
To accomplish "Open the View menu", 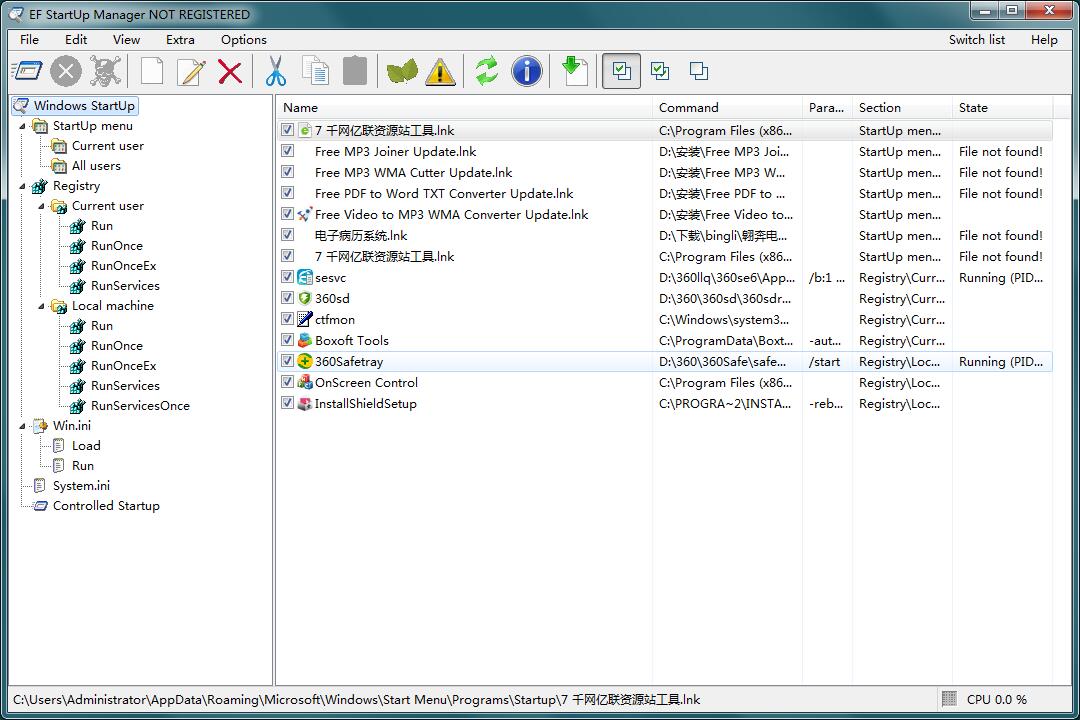I will pyautogui.click(x=126, y=39).
